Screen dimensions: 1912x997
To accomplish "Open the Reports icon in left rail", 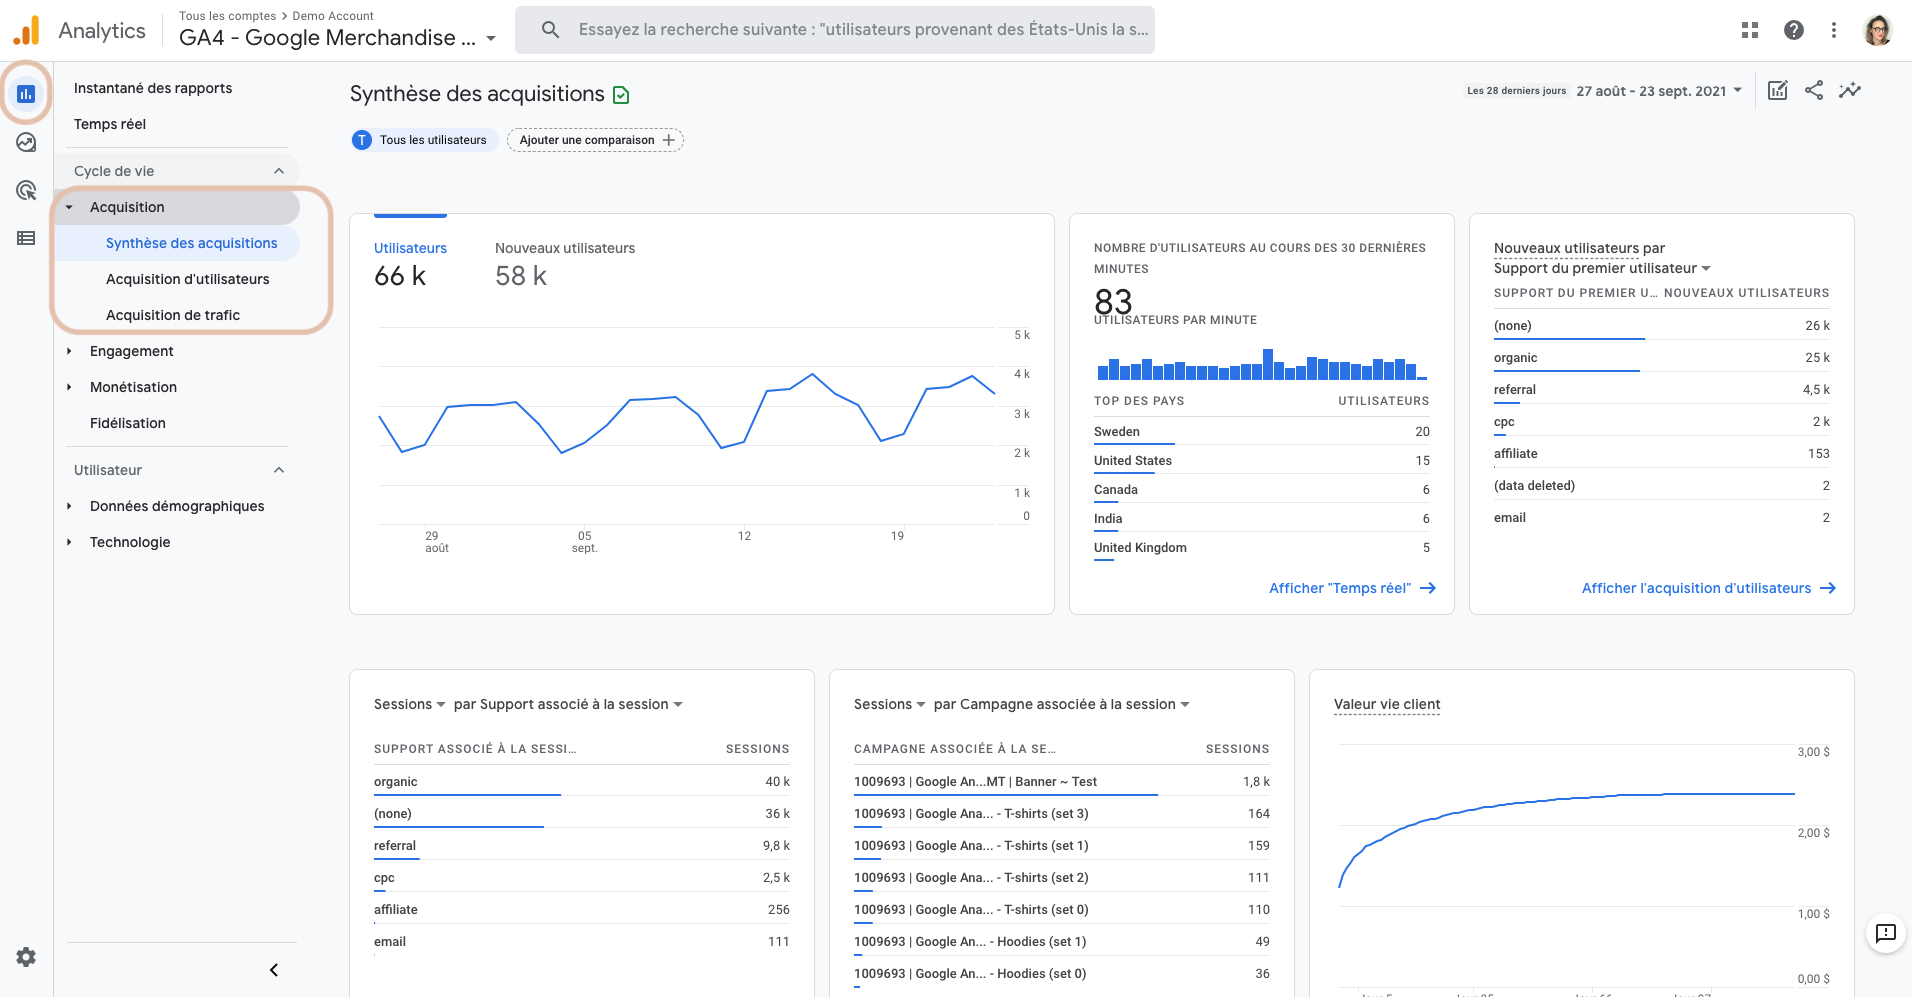I will 26,94.
